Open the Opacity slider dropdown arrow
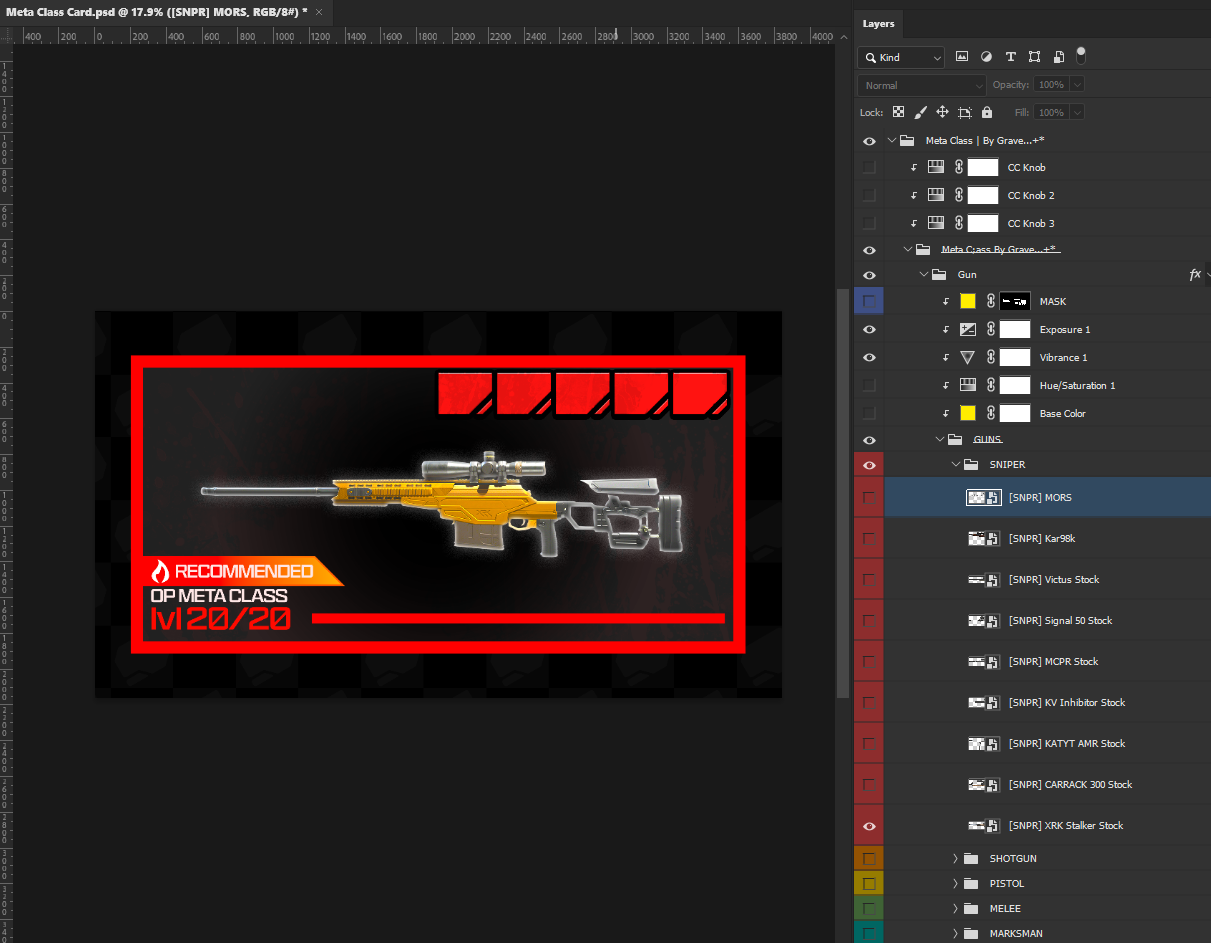1211x943 pixels. pyautogui.click(x=1077, y=85)
